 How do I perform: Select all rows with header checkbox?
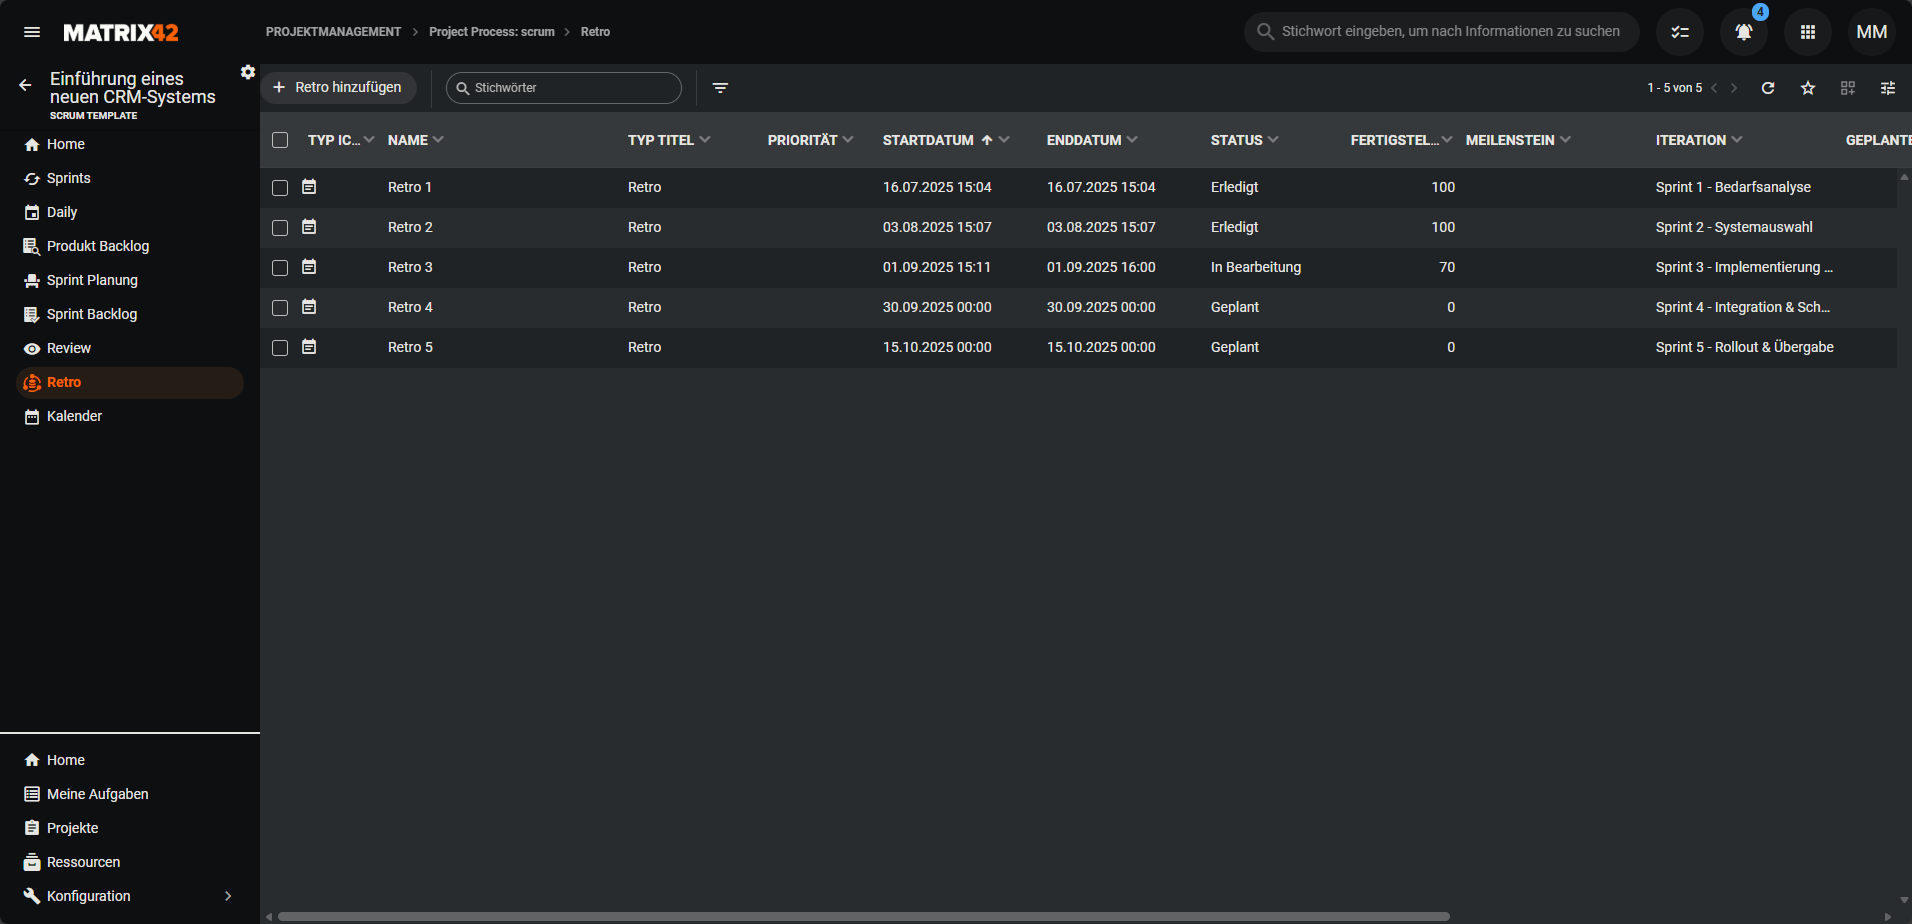280,140
